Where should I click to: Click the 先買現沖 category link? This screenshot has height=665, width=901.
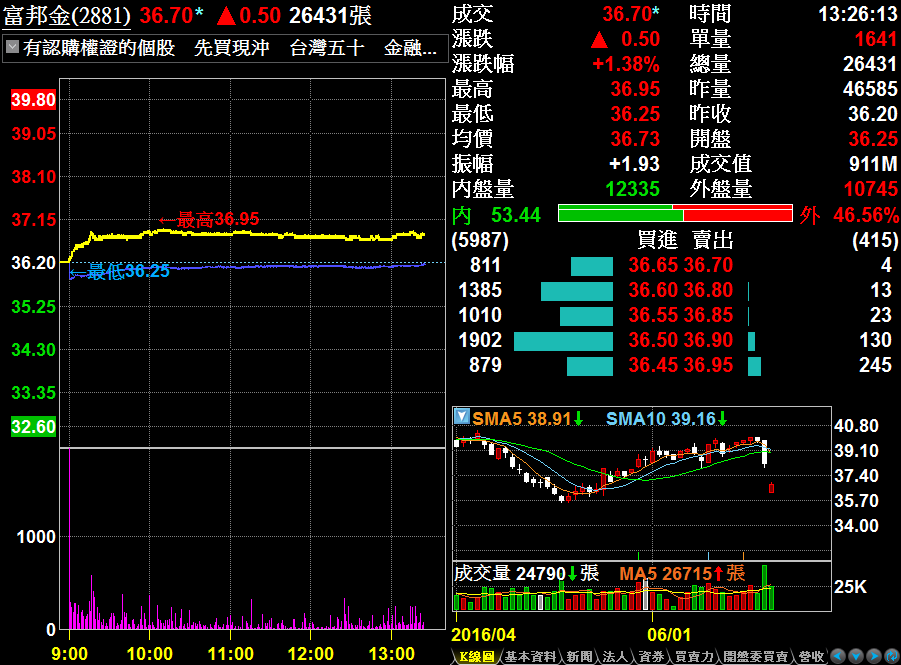click(232, 48)
